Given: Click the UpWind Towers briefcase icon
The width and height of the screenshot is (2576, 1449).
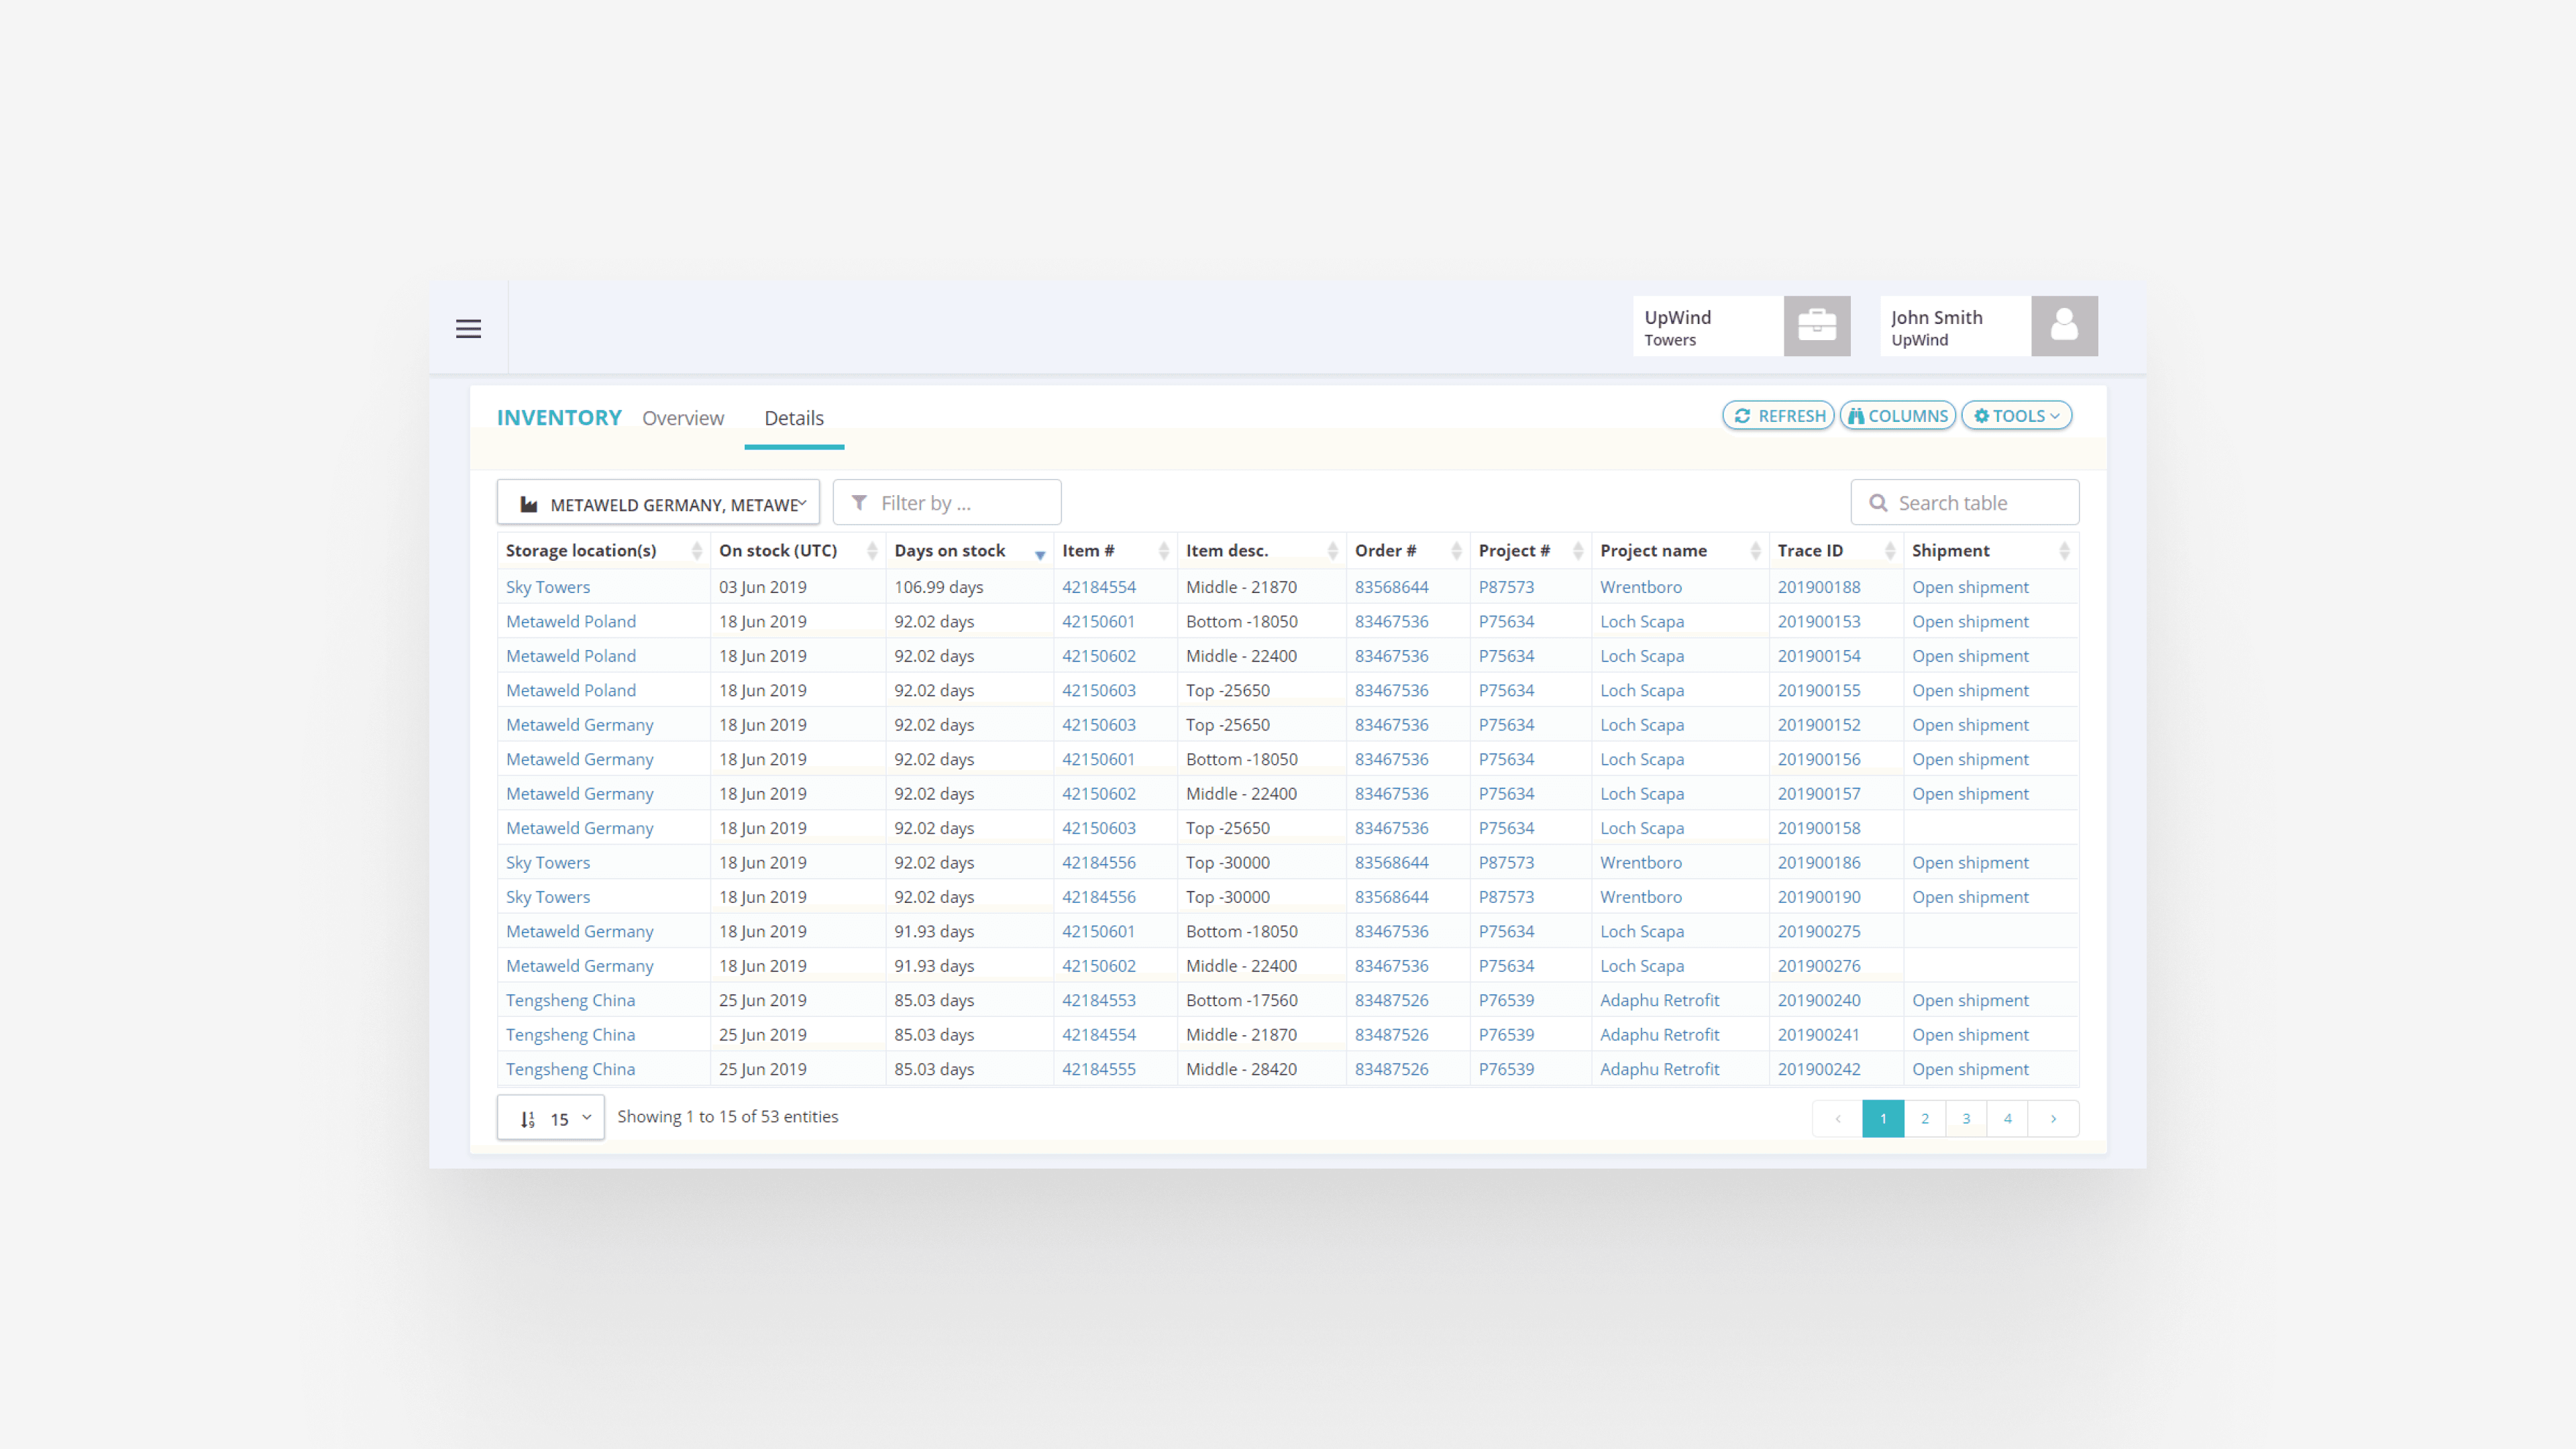Looking at the screenshot, I should click(x=1816, y=326).
